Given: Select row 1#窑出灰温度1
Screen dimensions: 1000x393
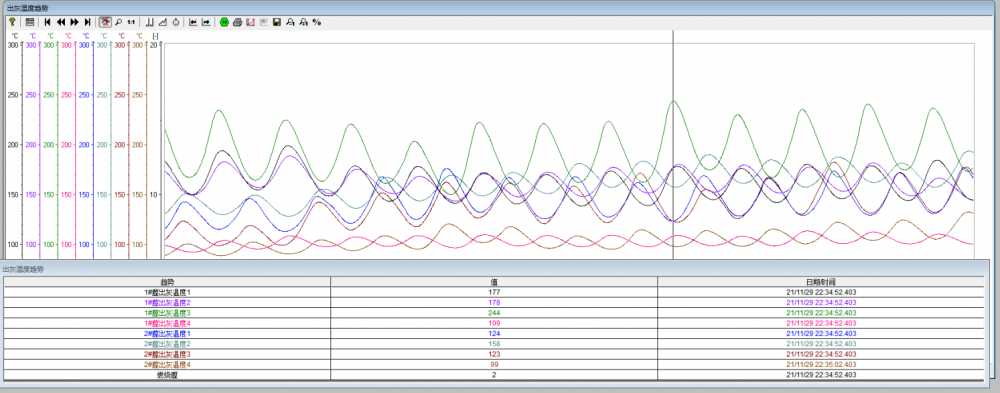Looking at the screenshot, I should click(x=494, y=292).
